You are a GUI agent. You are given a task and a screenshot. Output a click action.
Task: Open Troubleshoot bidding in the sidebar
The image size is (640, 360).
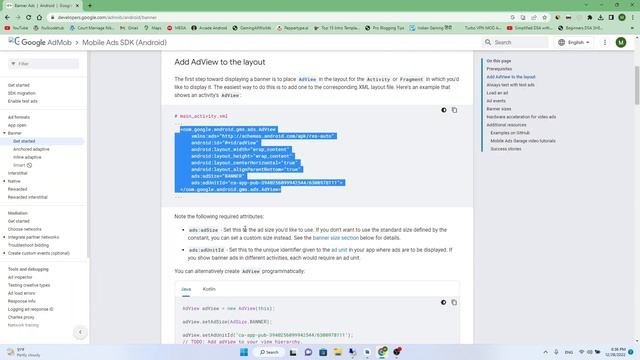pyautogui.click(x=28, y=245)
